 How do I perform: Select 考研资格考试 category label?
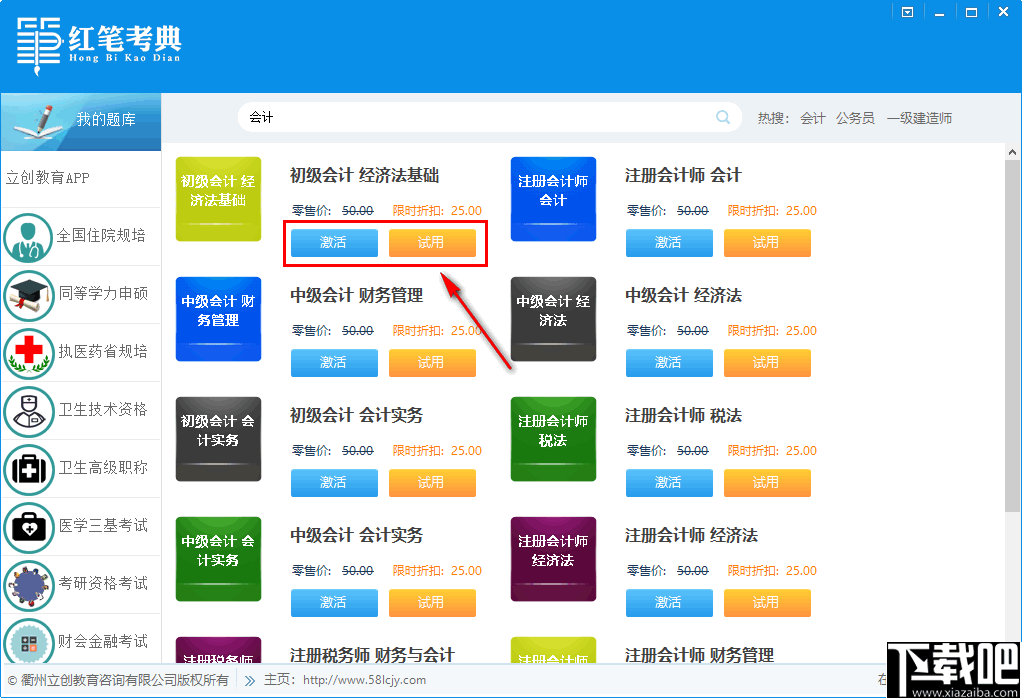click(103, 583)
